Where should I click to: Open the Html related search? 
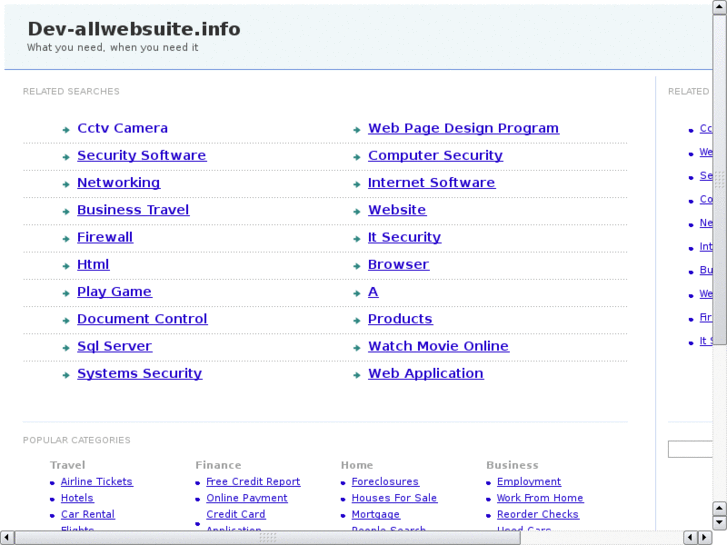click(x=93, y=264)
